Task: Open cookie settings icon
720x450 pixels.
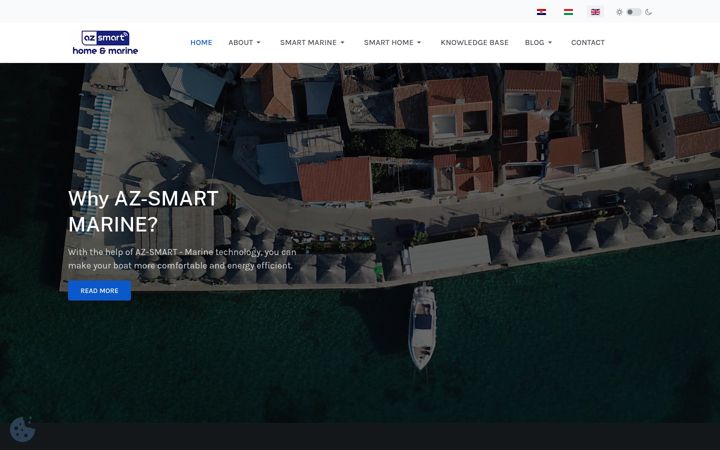Action: 22,429
